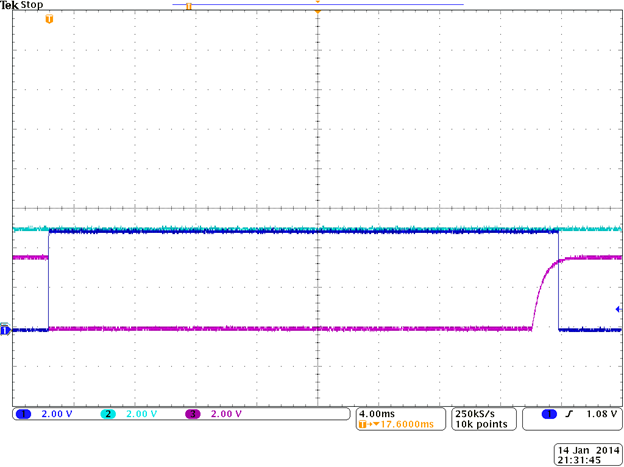Click the 21:31:45 time stamp
Image resolution: width=624 pixels, height=467 pixels.
[579, 460]
